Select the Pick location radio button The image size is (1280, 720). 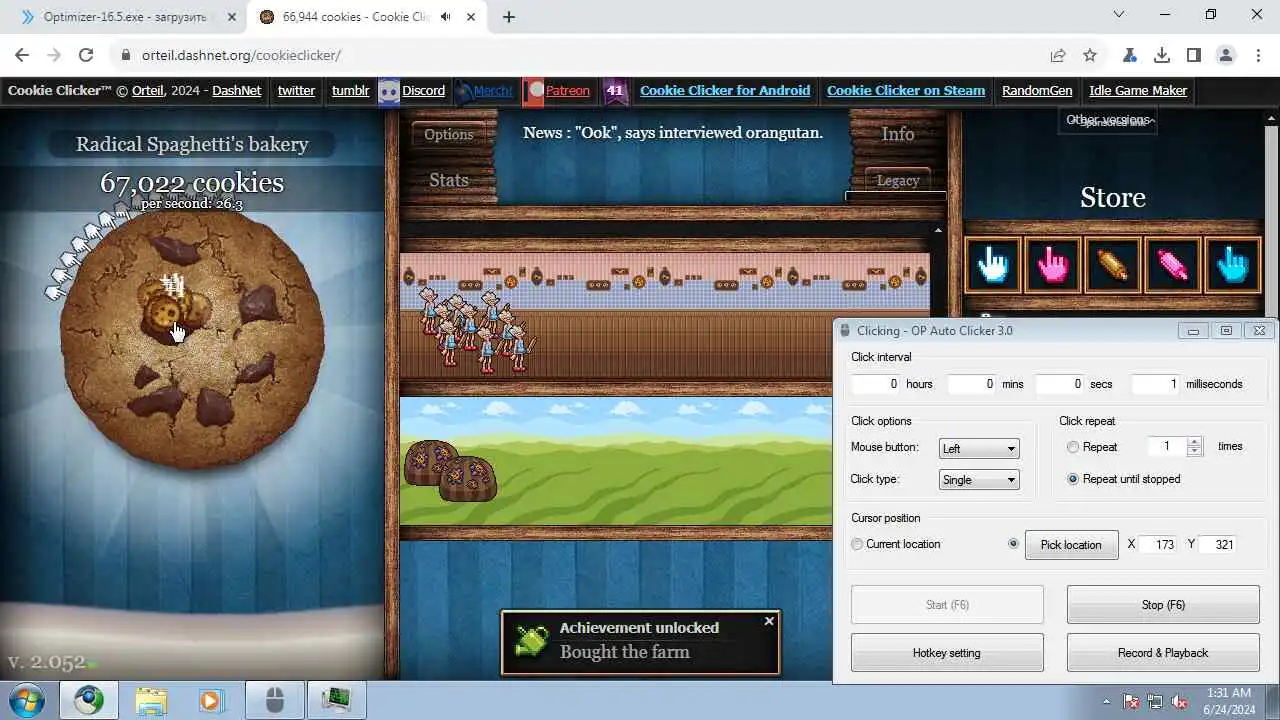point(1014,544)
